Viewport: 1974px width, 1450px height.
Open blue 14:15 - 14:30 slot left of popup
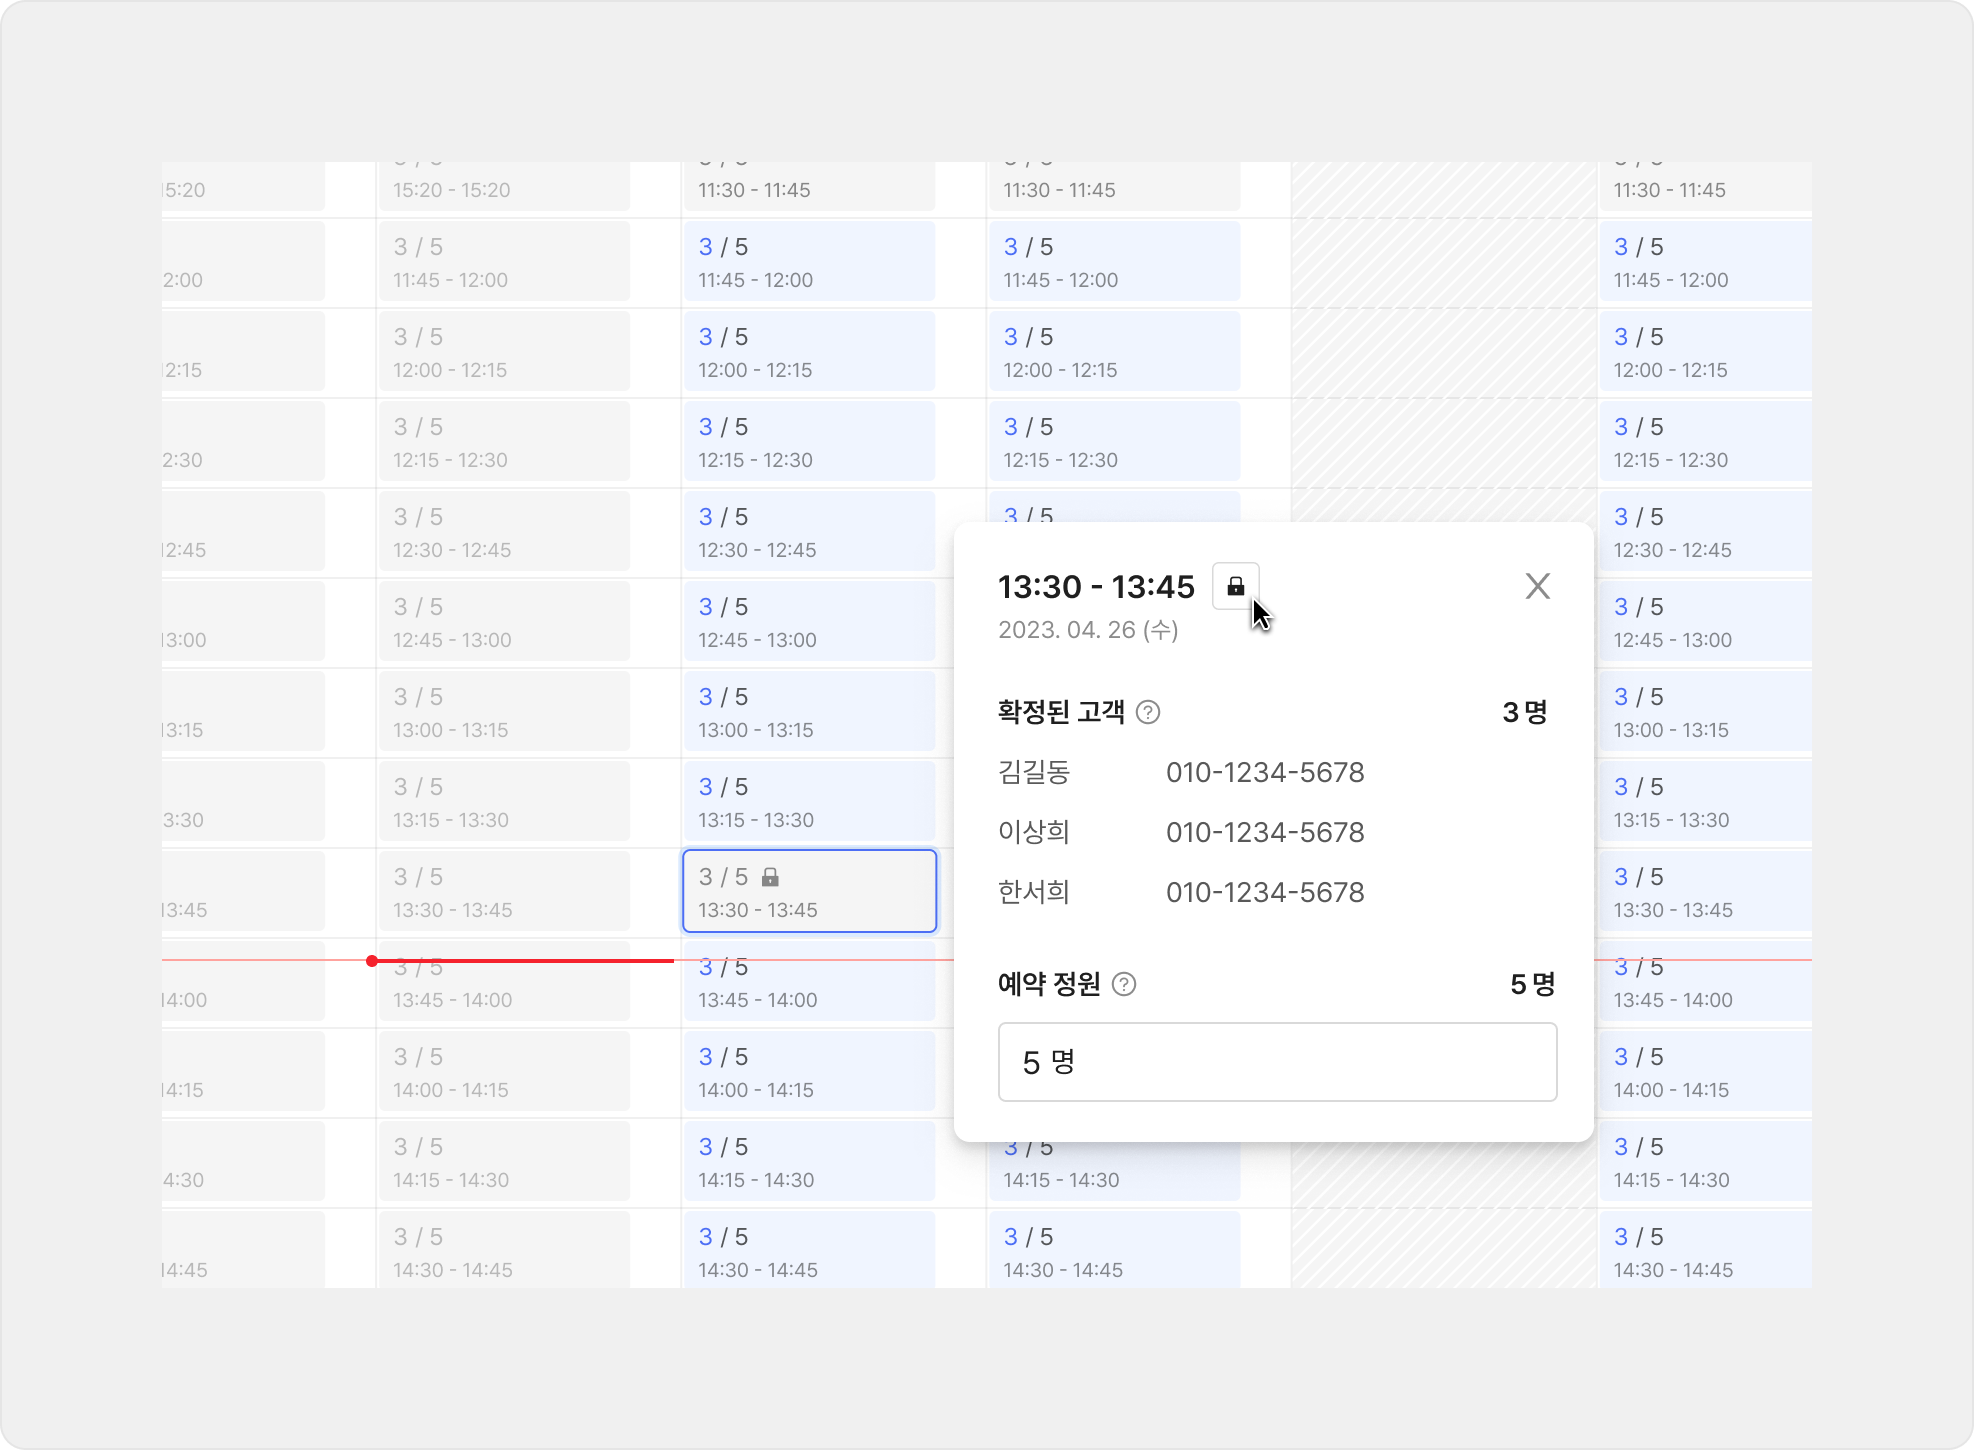pyautogui.click(x=808, y=1161)
